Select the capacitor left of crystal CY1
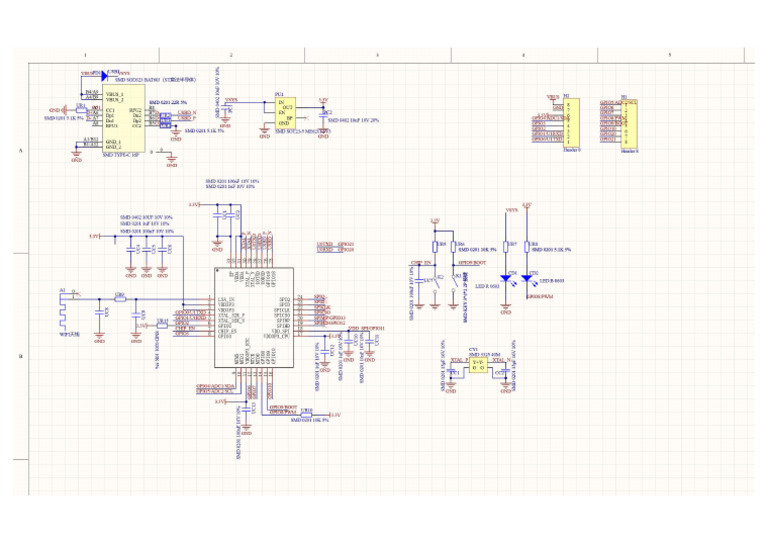Viewport: 768px width, 543px height. point(451,371)
